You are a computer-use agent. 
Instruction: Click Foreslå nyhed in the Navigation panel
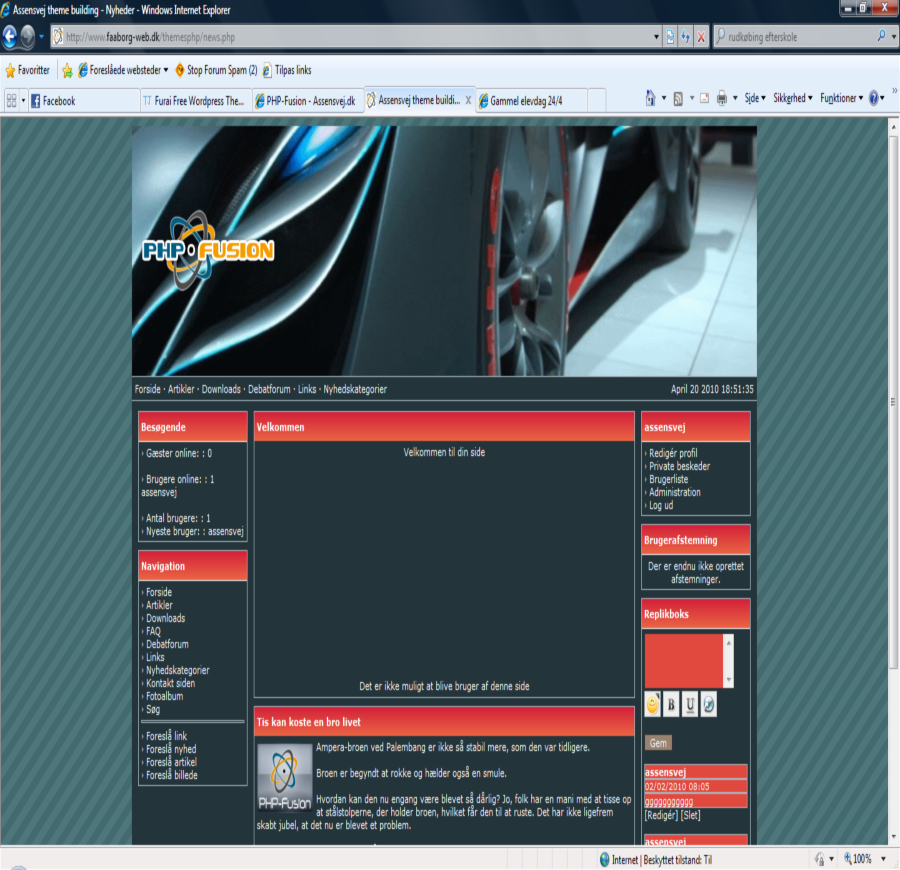coord(171,749)
